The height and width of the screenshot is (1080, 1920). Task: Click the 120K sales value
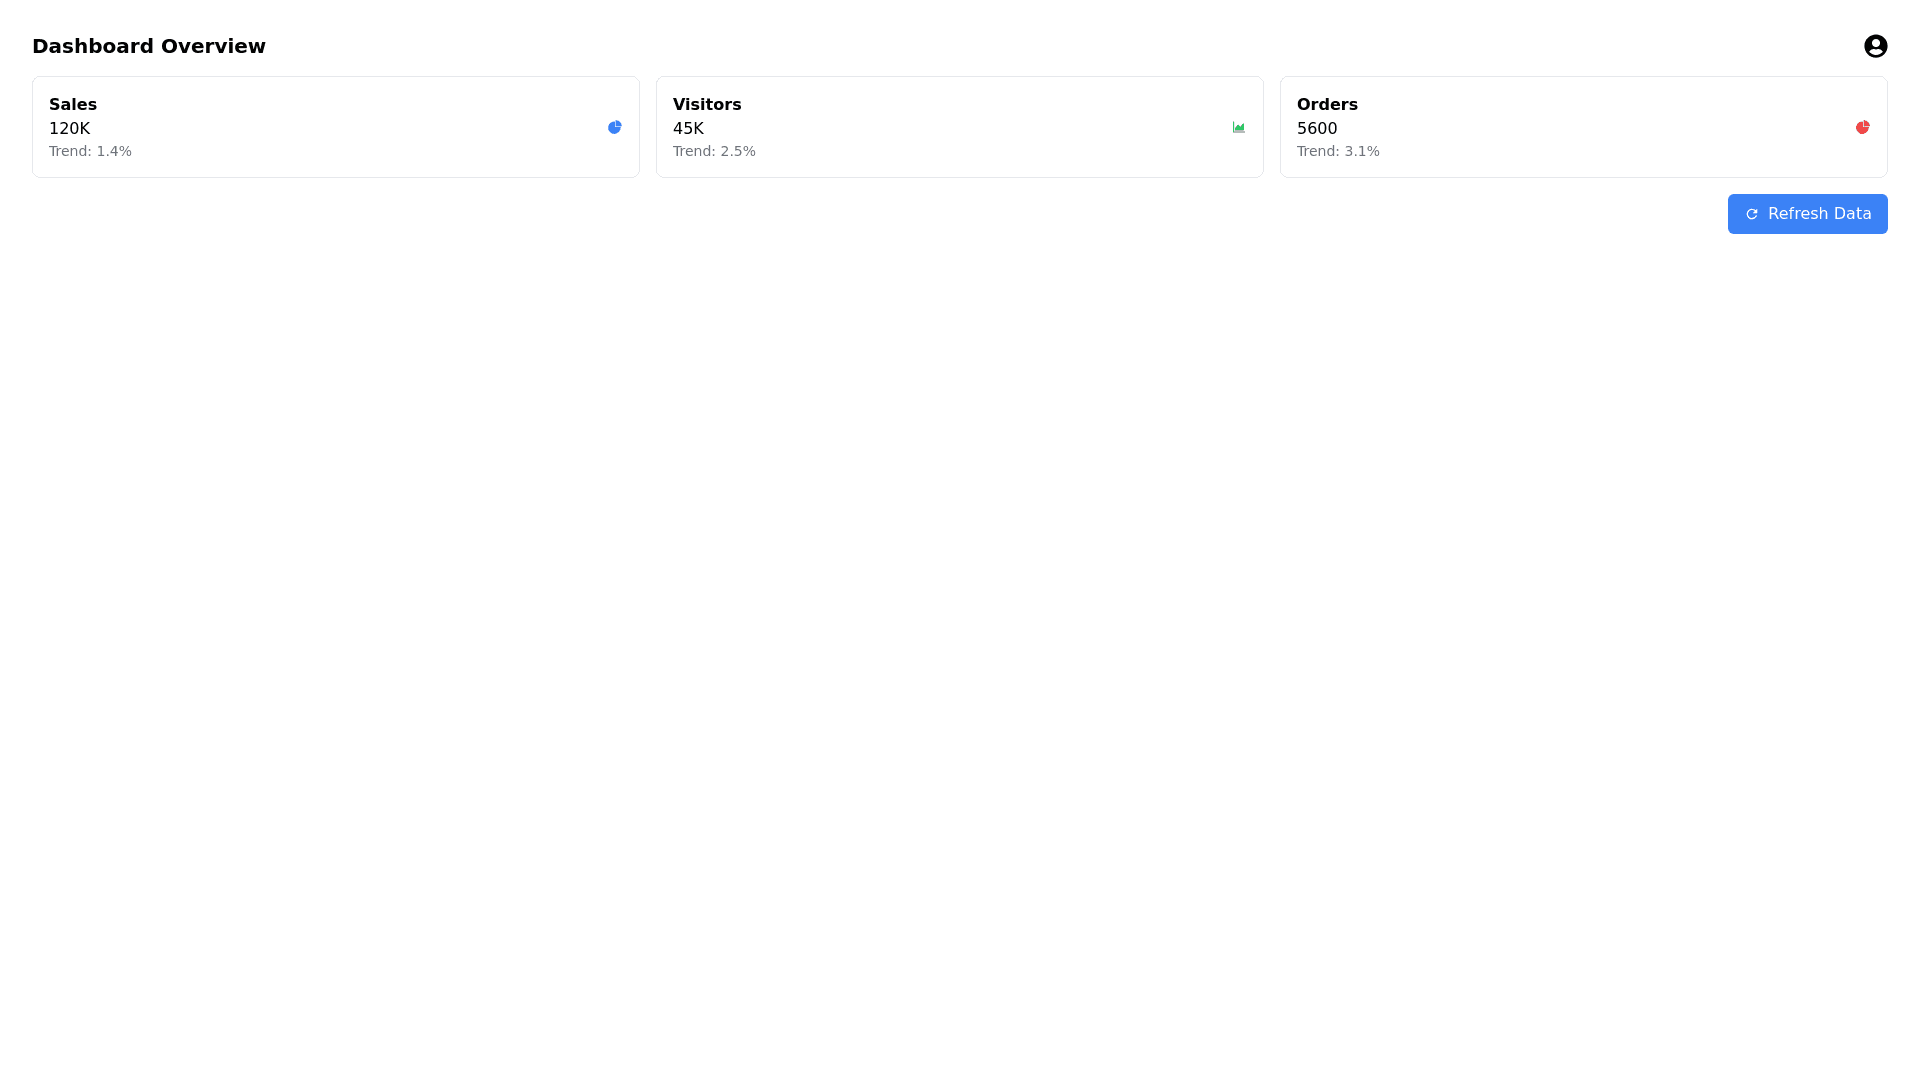coord(69,129)
